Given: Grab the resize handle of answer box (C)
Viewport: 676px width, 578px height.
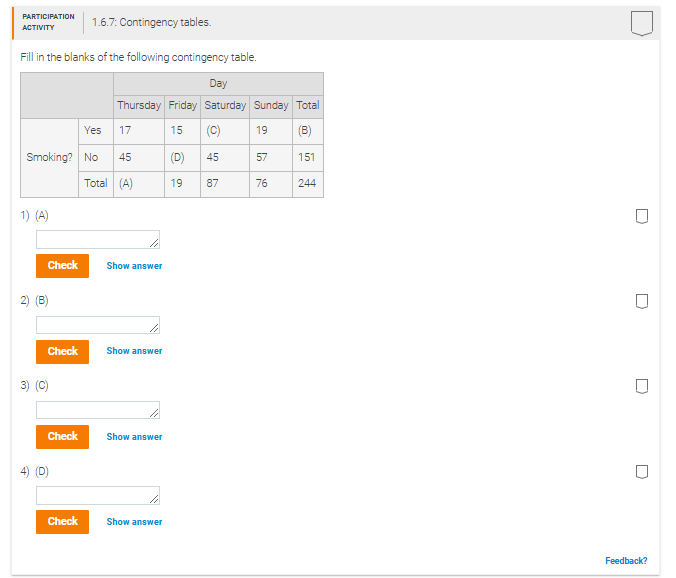Looking at the screenshot, I should point(154,413).
